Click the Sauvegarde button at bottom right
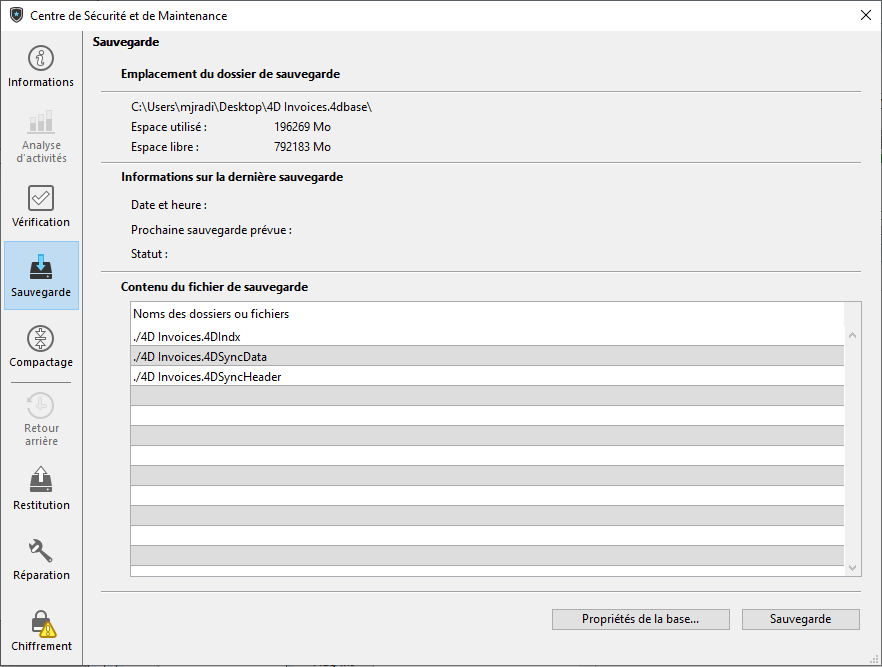The width and height of the screenshot is (882, 667). (800, 619)
